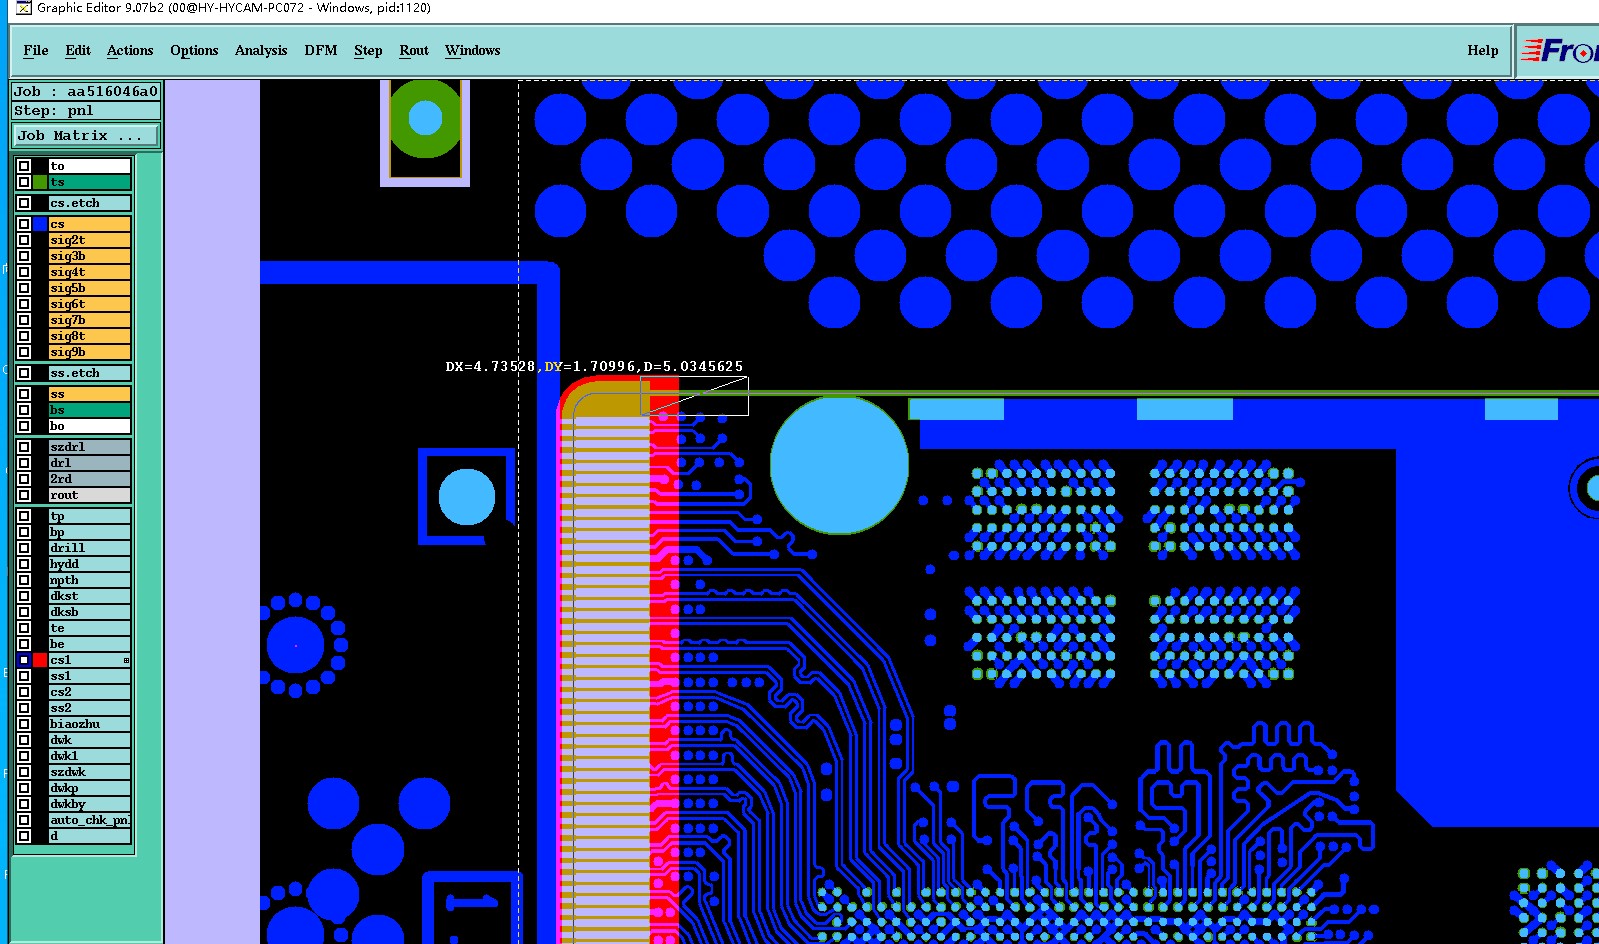Toggle the highlighted checkbox for layer cs1

[24, 660]
